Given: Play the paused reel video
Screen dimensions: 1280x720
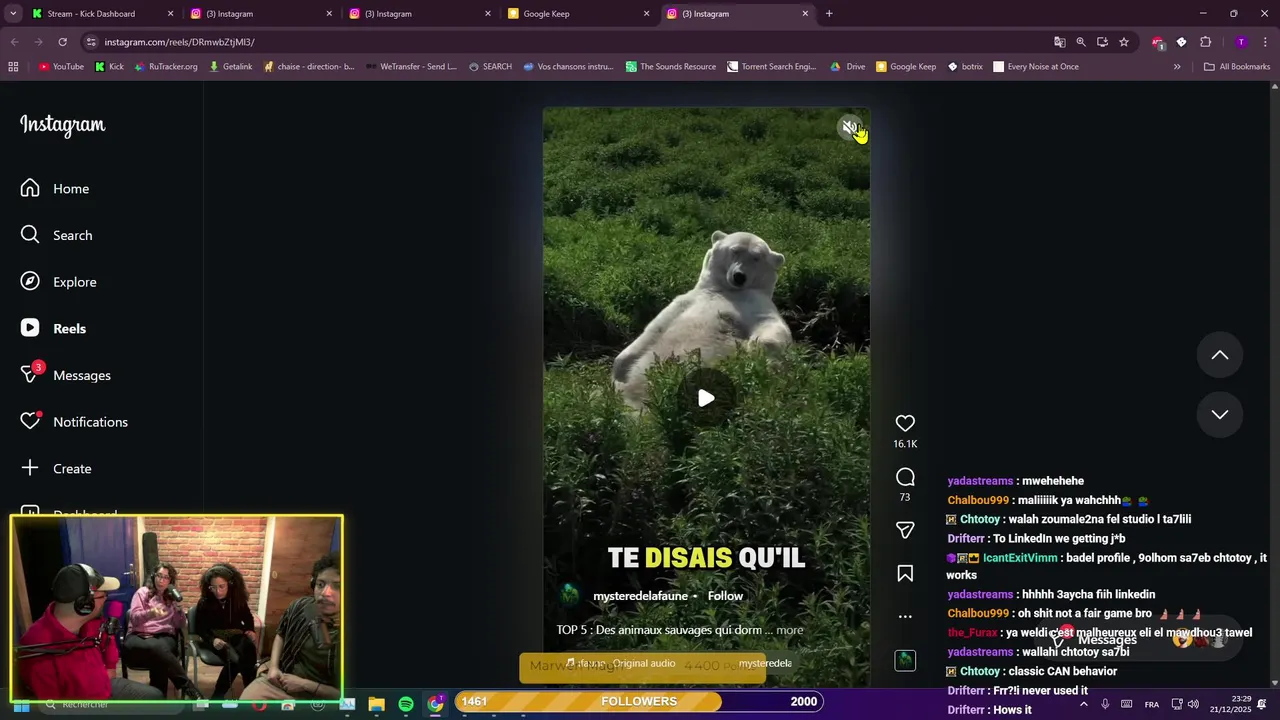Looking at the screenshot, I should point(706,398).
